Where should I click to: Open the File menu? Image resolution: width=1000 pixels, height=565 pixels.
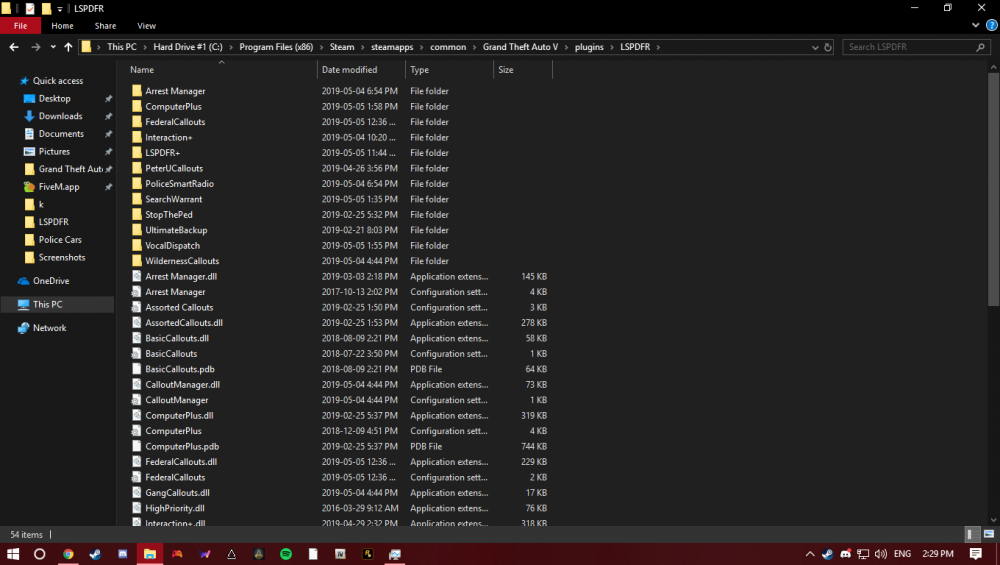[x=20, y=26]
